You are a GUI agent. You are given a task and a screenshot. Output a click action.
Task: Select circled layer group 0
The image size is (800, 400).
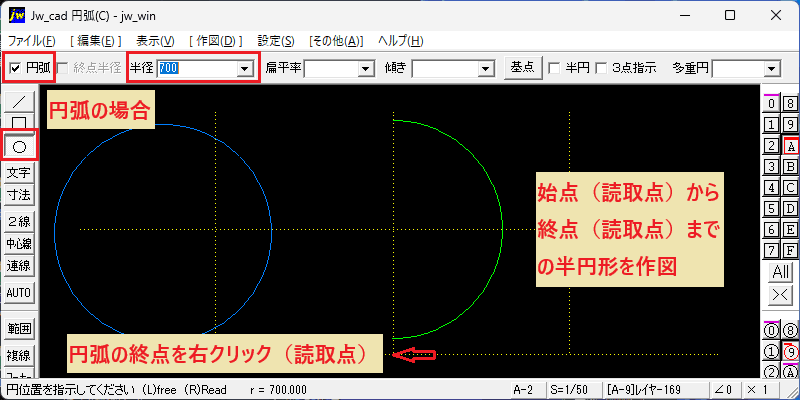[x=771, y=331]
